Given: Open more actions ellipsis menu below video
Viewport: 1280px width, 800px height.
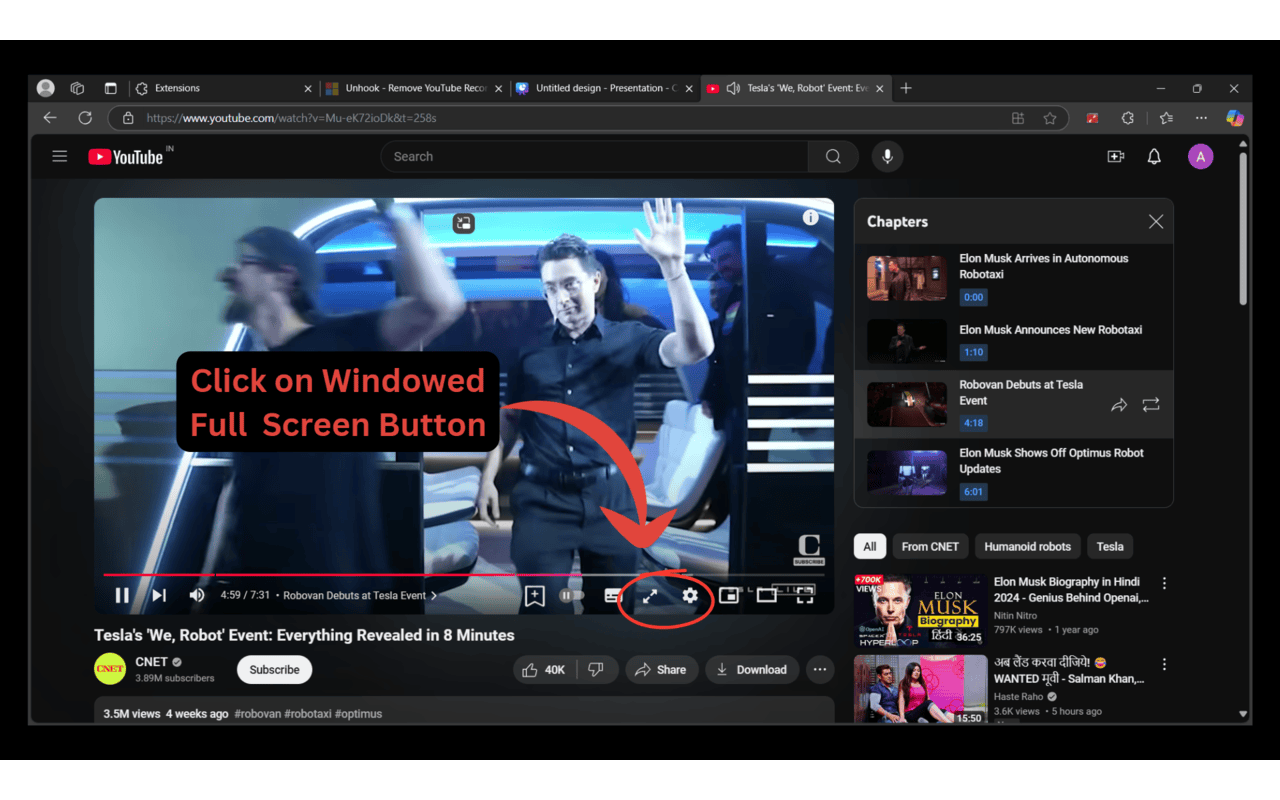Looking at the screenshot, I should [x=820, y=670].
